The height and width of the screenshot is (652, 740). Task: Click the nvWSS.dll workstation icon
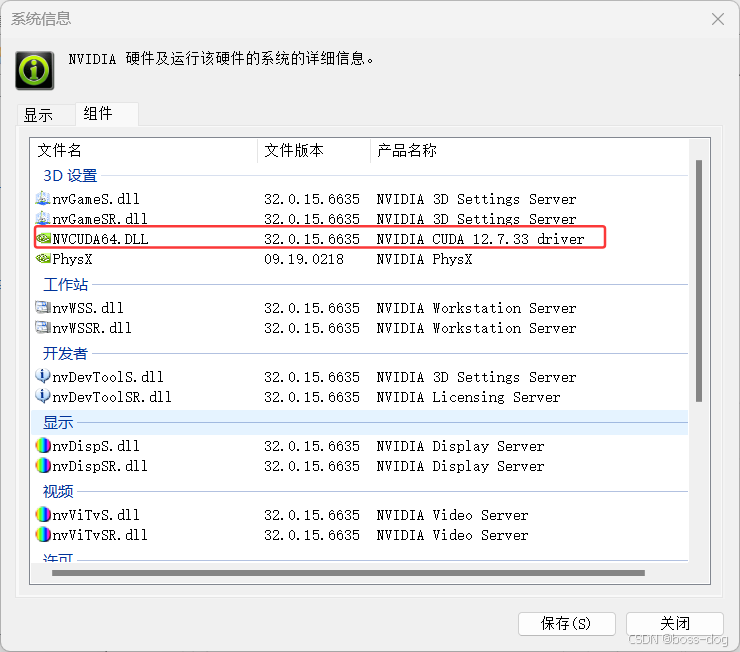tap(42, 308)
